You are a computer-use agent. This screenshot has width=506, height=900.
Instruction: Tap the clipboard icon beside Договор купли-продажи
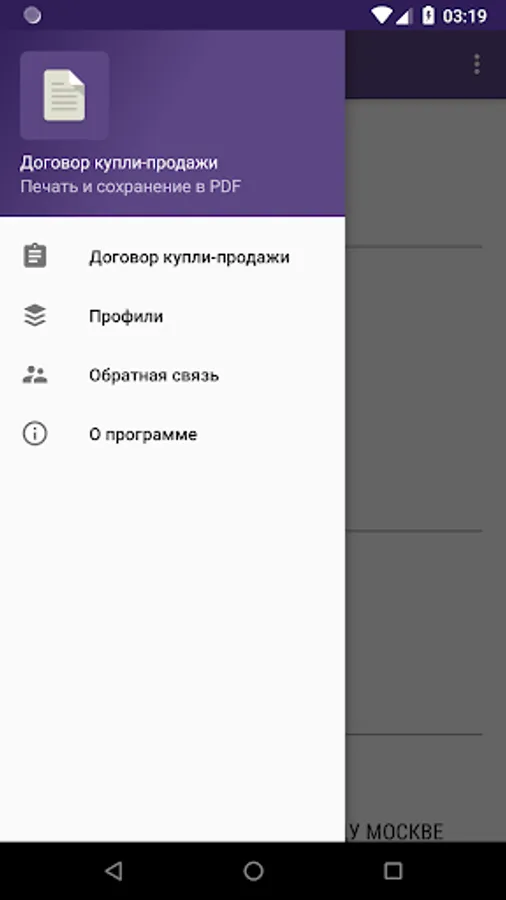pos(35,256)
